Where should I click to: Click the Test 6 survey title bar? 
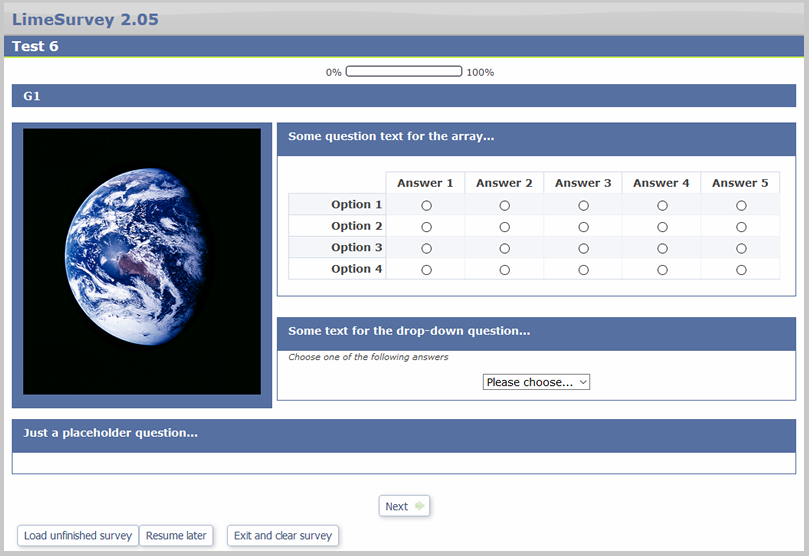tap(404, 46)
